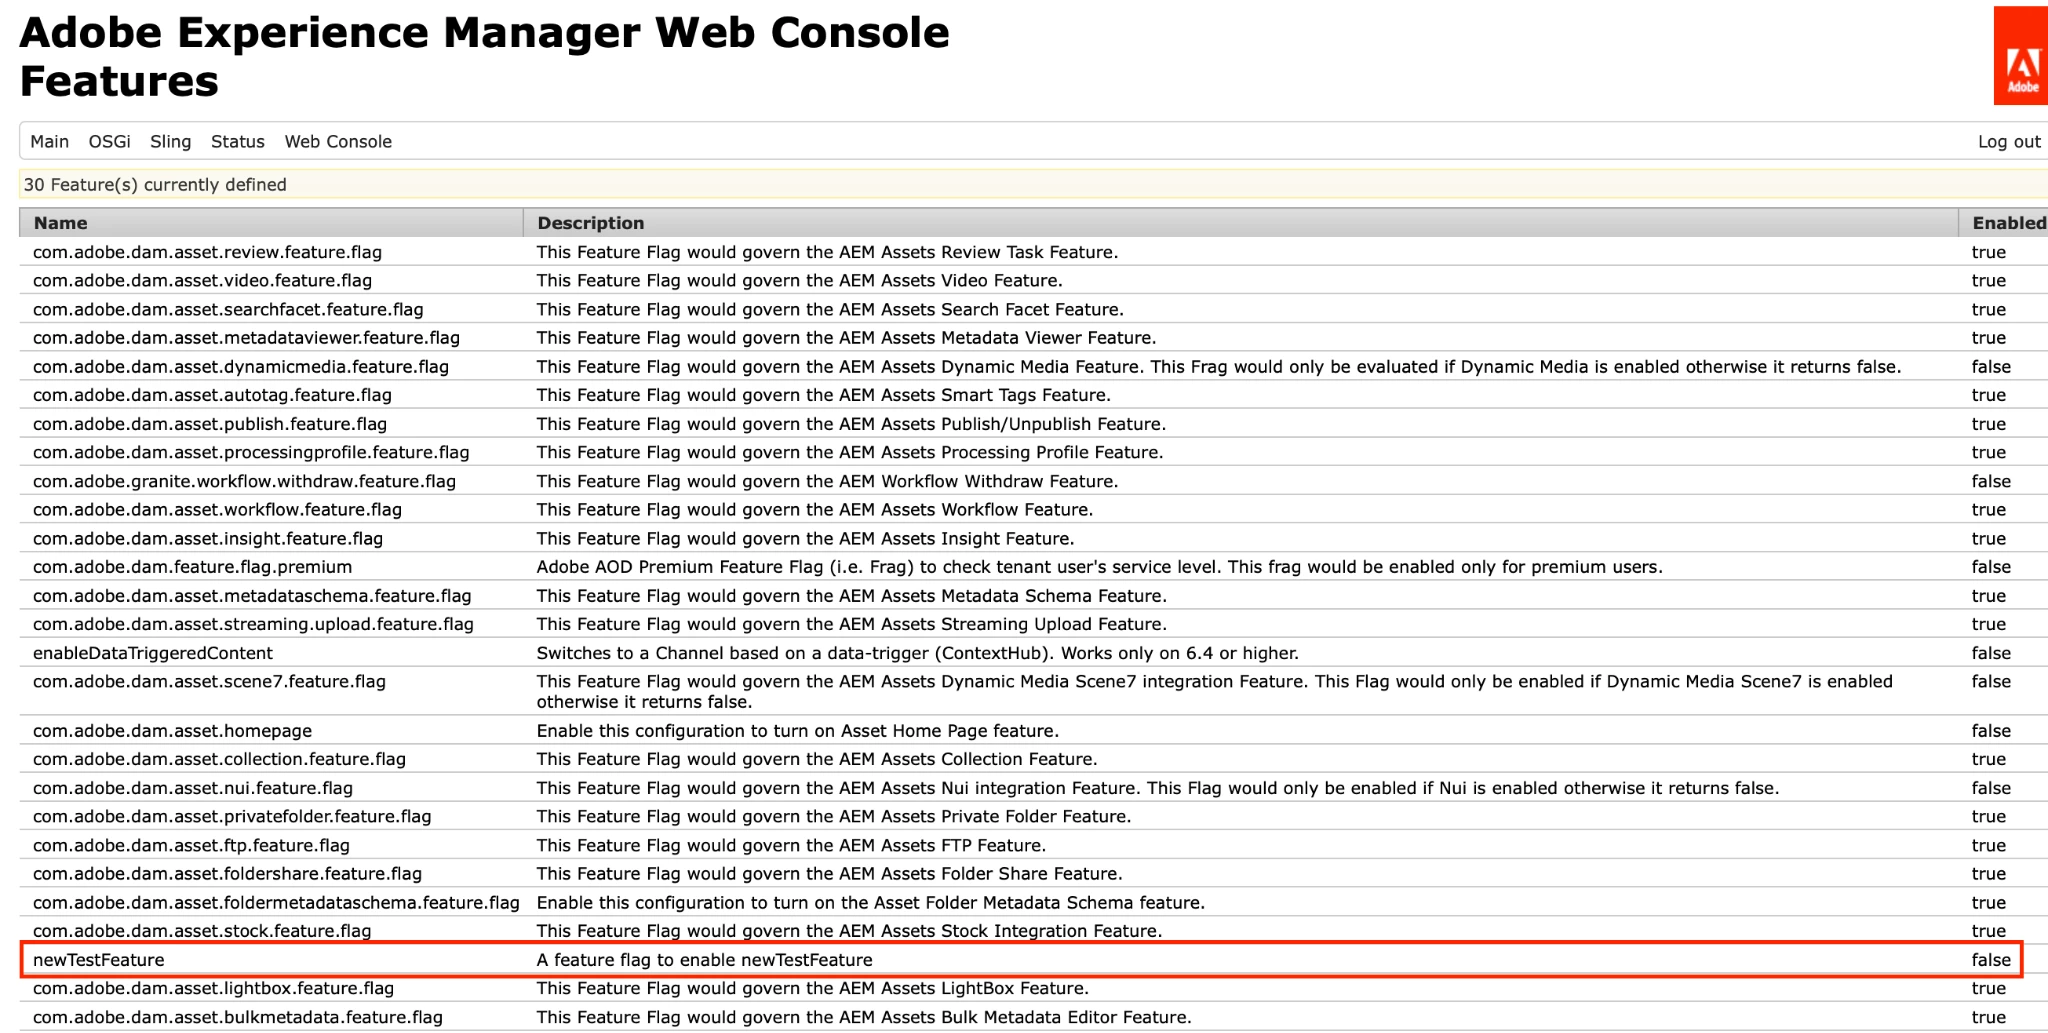Select com.adobe.dam.asset.streaming.upload.feature.flag name
Image resolution: width=2048 pixels, height=1033 pixels.
click(253, 625)
